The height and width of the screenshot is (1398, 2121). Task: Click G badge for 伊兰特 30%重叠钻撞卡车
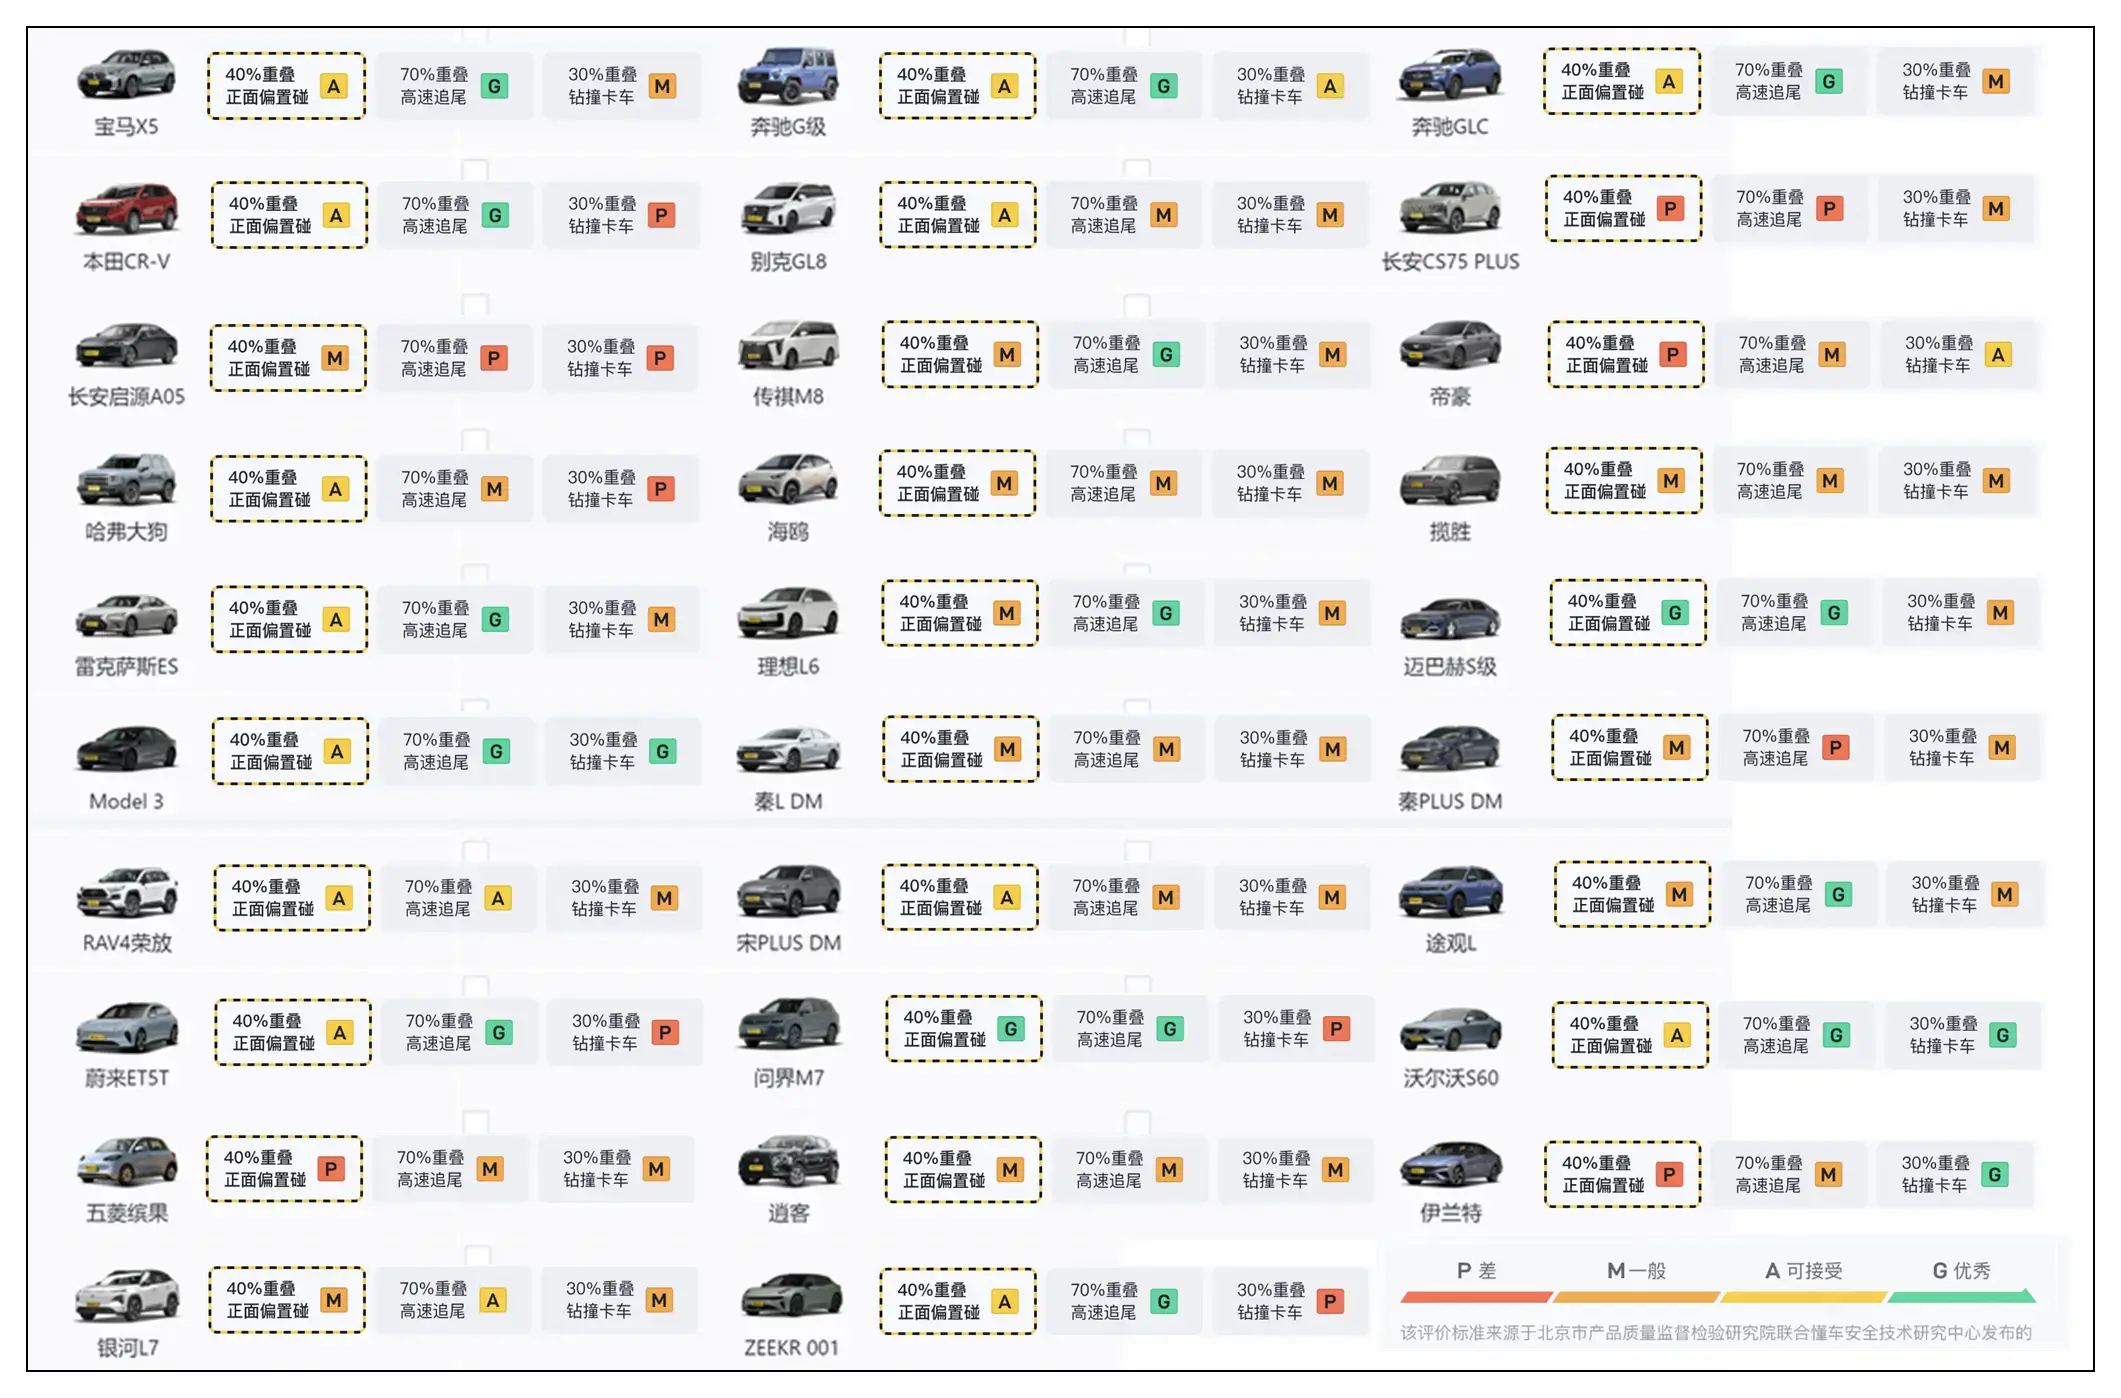[x=1995, y=1175]
